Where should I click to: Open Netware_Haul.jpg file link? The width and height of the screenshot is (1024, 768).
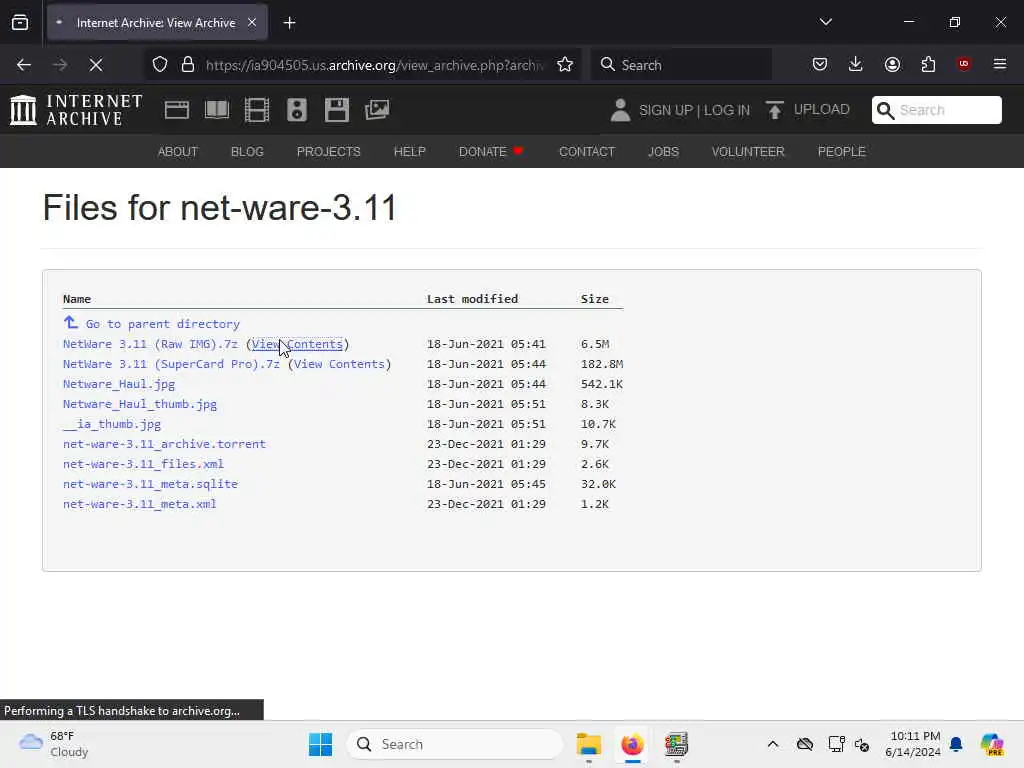point(119,384)
